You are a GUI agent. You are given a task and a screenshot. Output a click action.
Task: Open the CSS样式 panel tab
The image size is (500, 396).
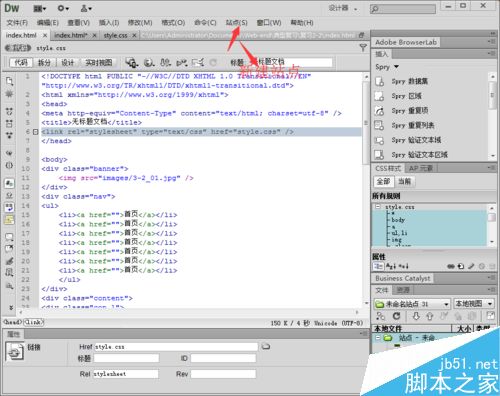388,168
